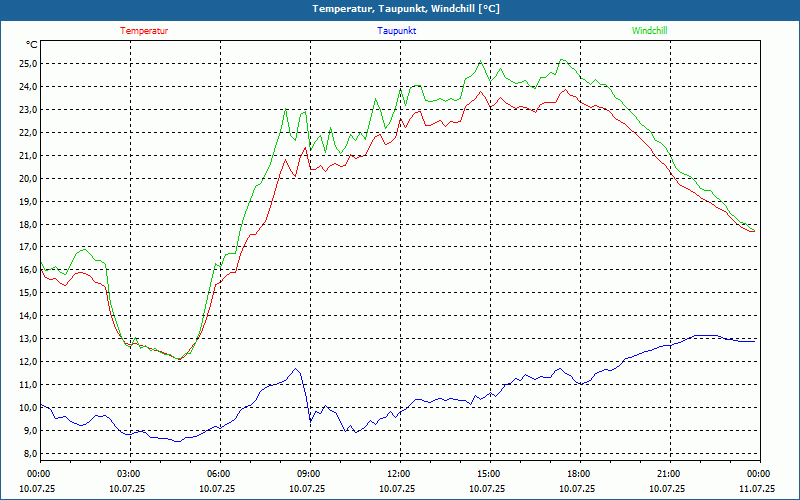Click the 12,0 y-axis value

28,362
